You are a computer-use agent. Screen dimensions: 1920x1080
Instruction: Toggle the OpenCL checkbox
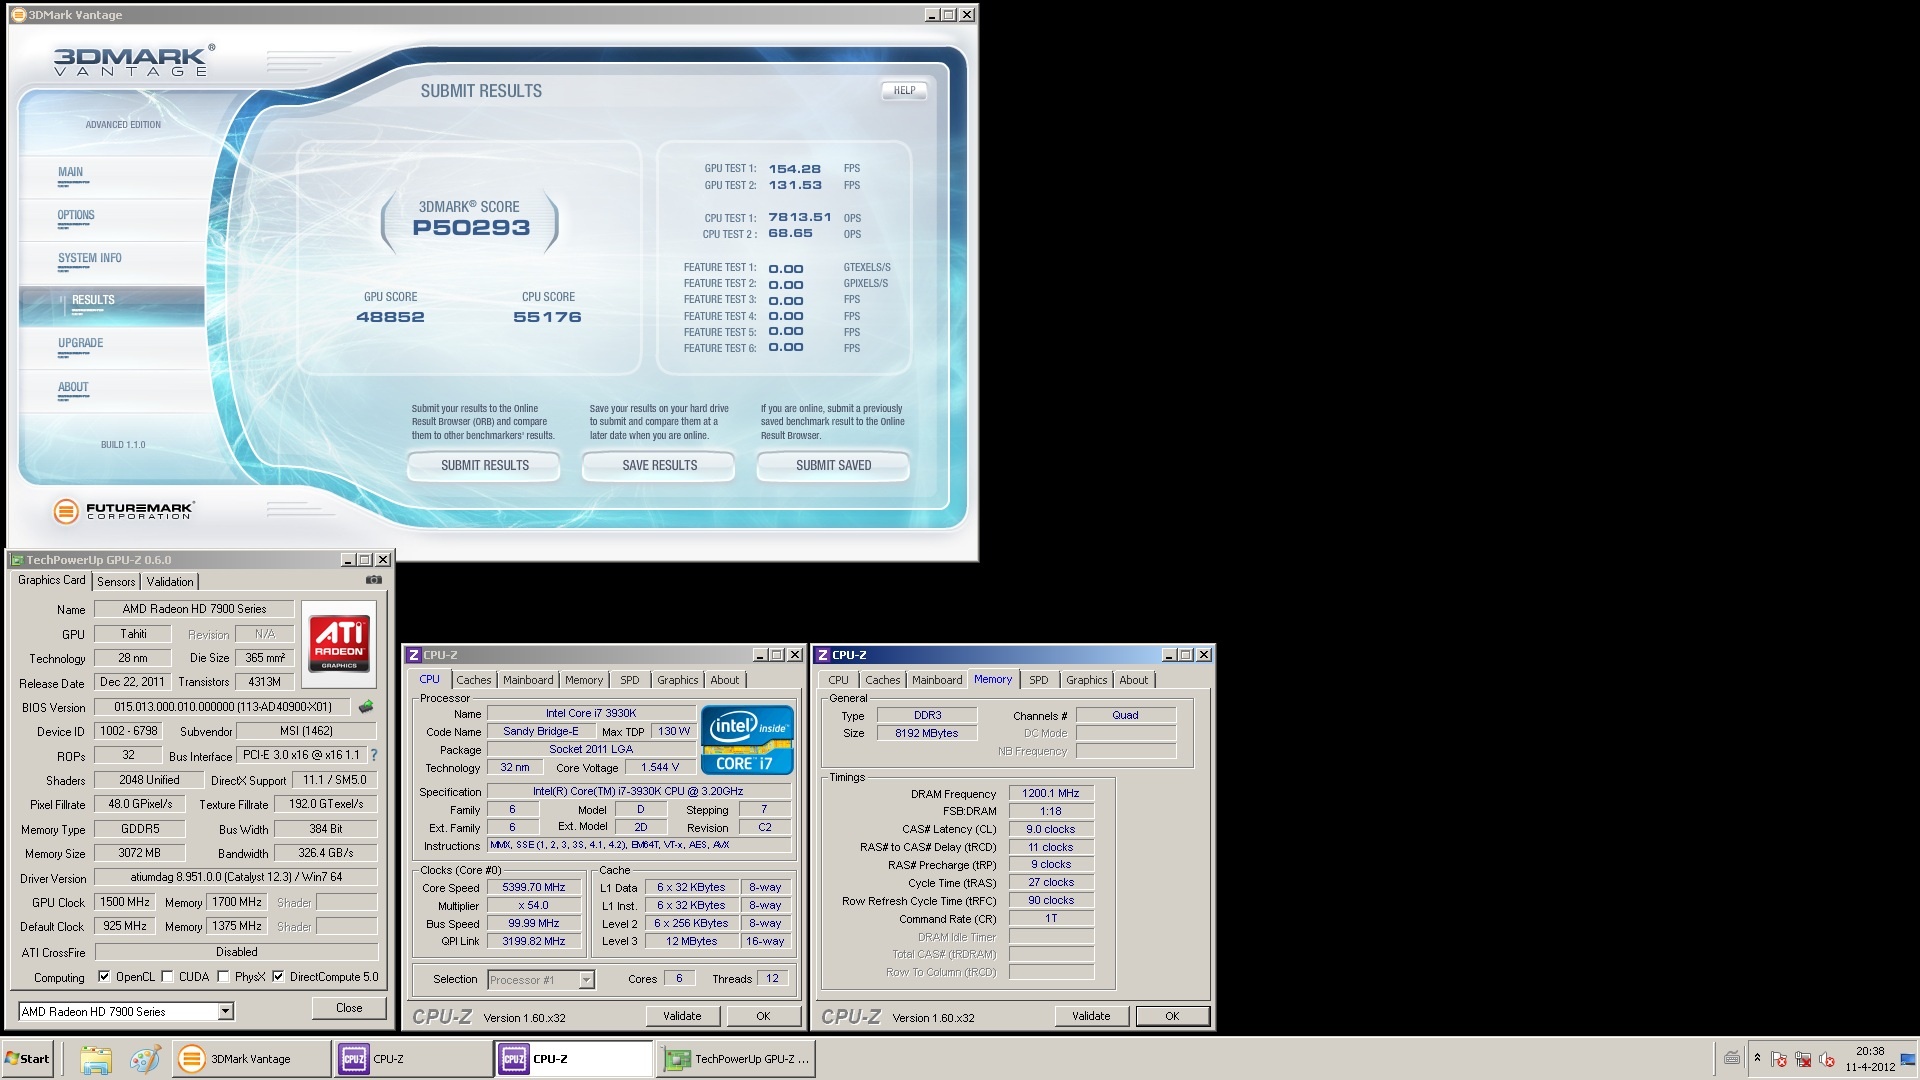(104, 977)
